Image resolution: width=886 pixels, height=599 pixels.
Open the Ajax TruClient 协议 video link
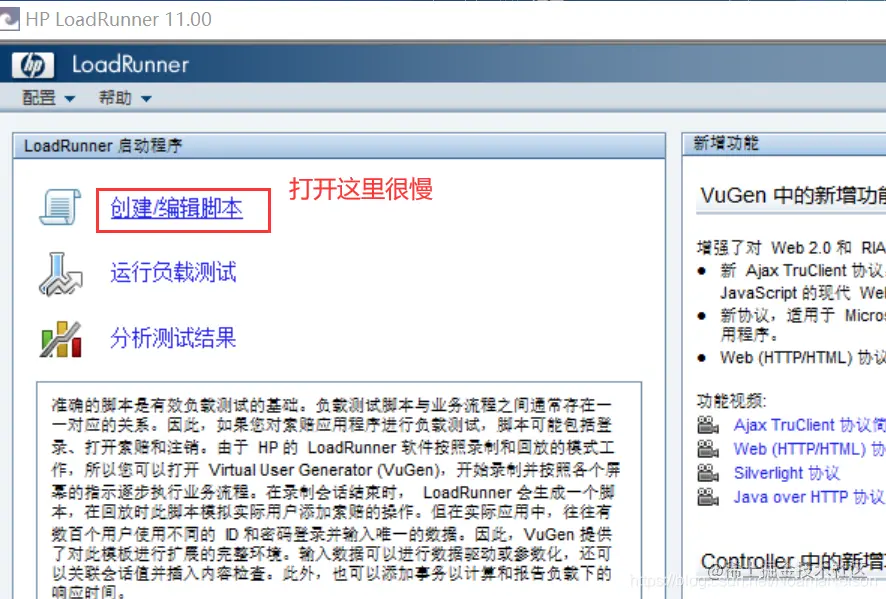click(809, 425)
